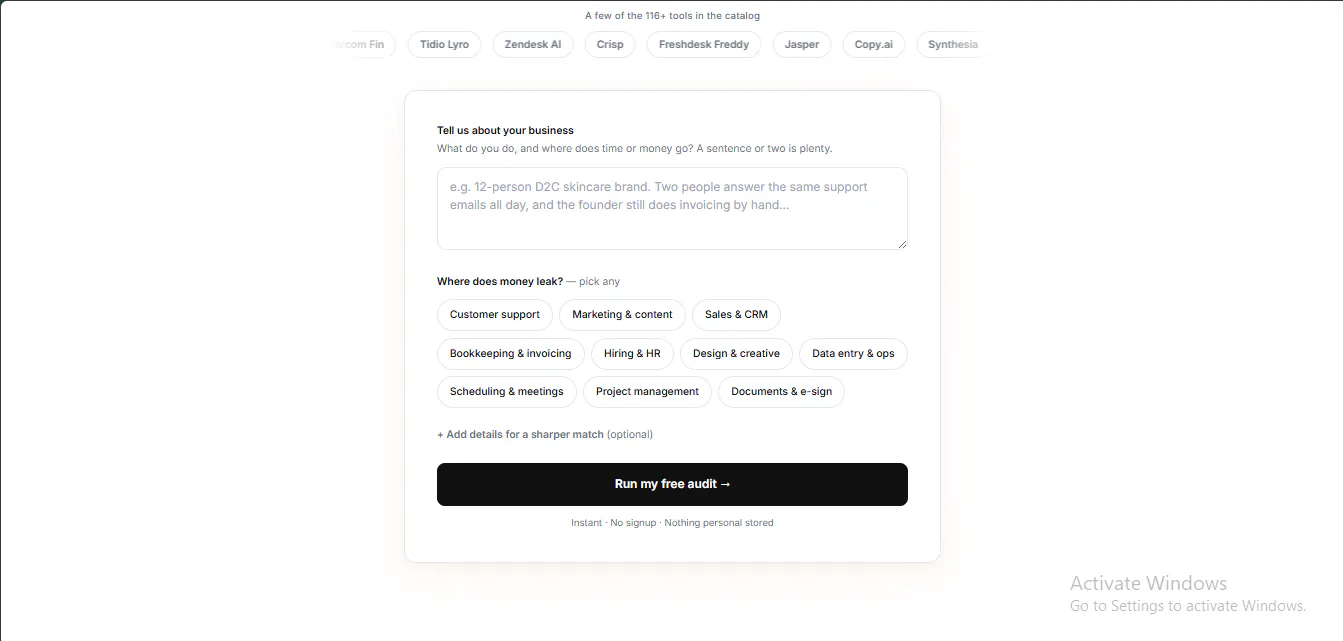This screenshot has width=1343, height=641.
Task: Focus the business description text area
Action: click(672, 208)
